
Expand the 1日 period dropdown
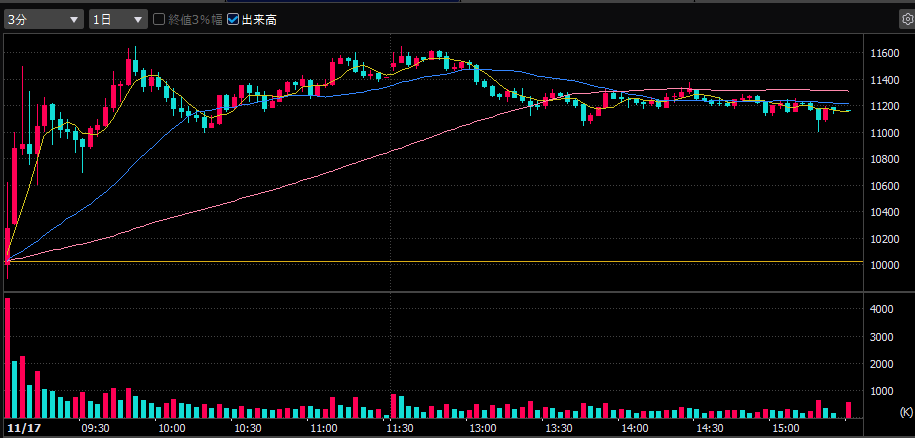pos(117,19)
